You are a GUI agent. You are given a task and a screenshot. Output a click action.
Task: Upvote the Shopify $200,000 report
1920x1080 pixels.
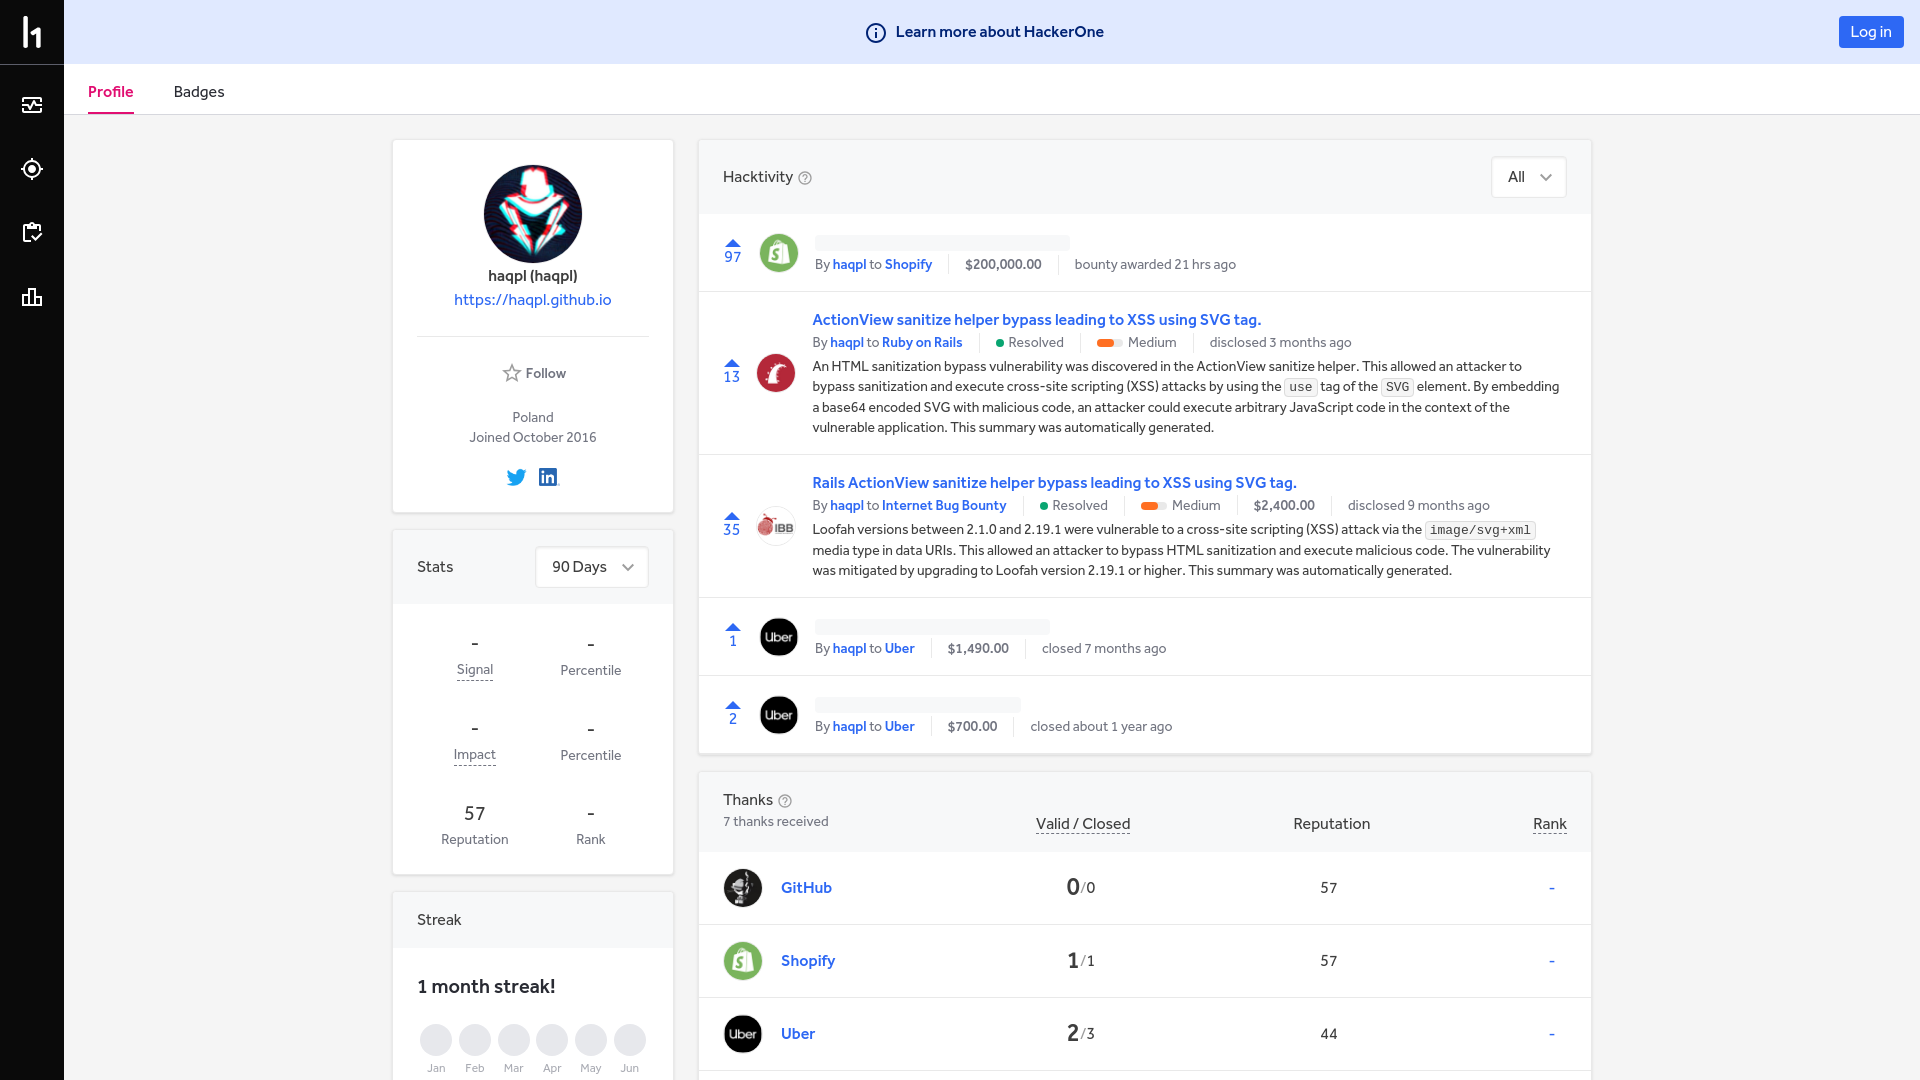coord(733,243)
